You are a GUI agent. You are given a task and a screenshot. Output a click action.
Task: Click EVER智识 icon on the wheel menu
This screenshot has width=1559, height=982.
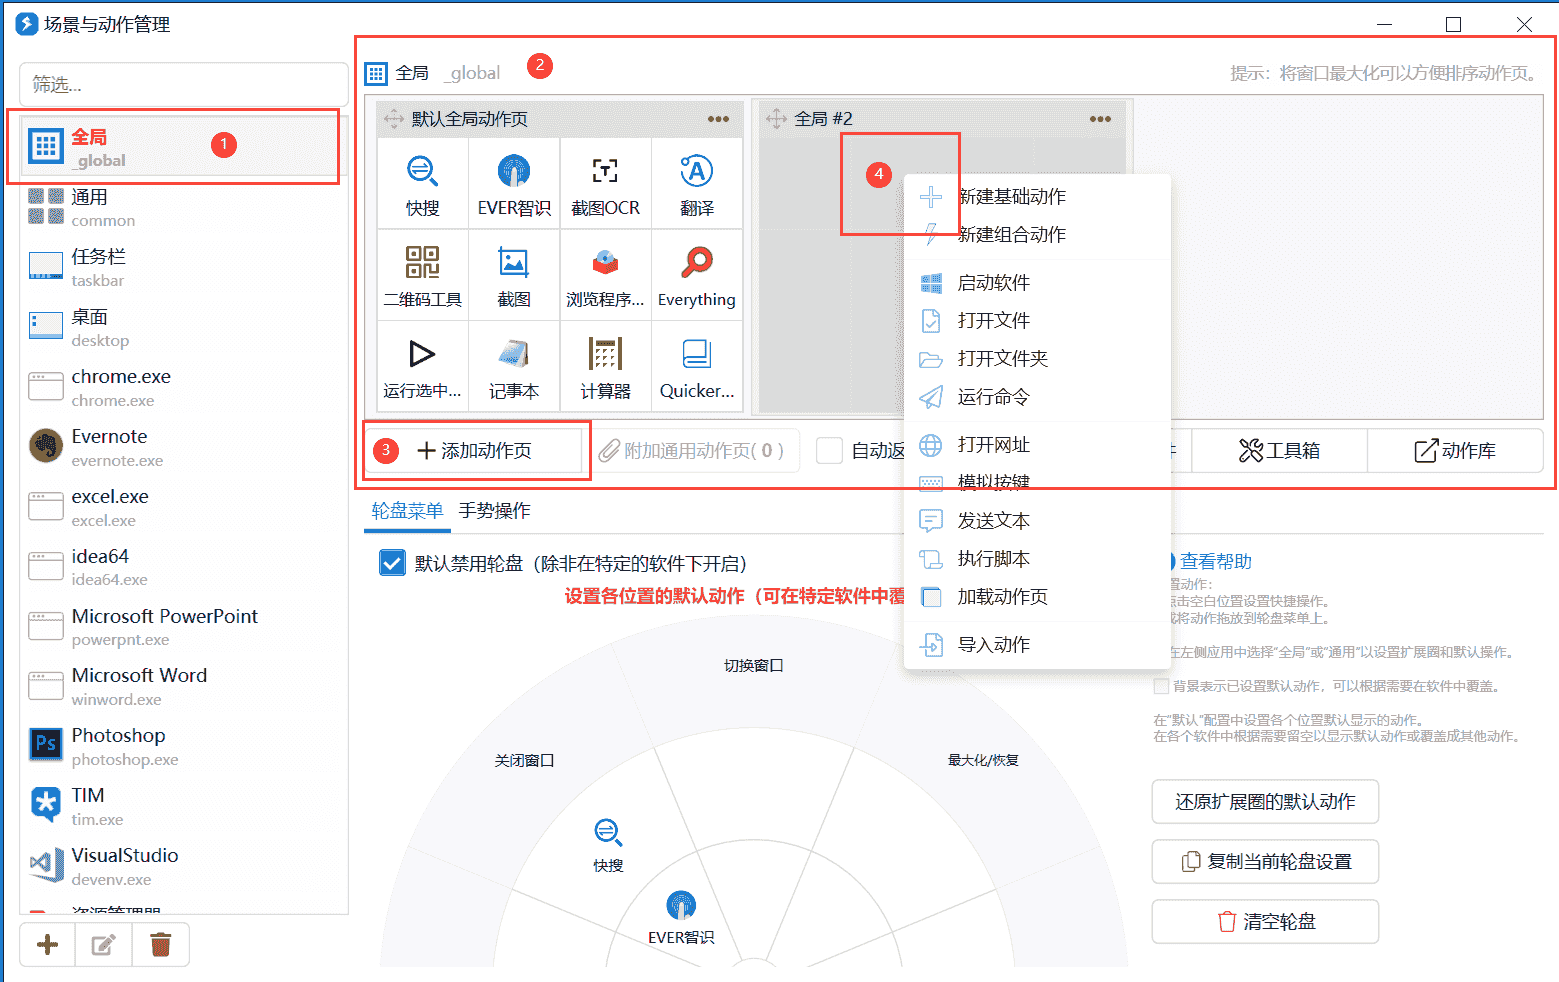click(681, 917)
